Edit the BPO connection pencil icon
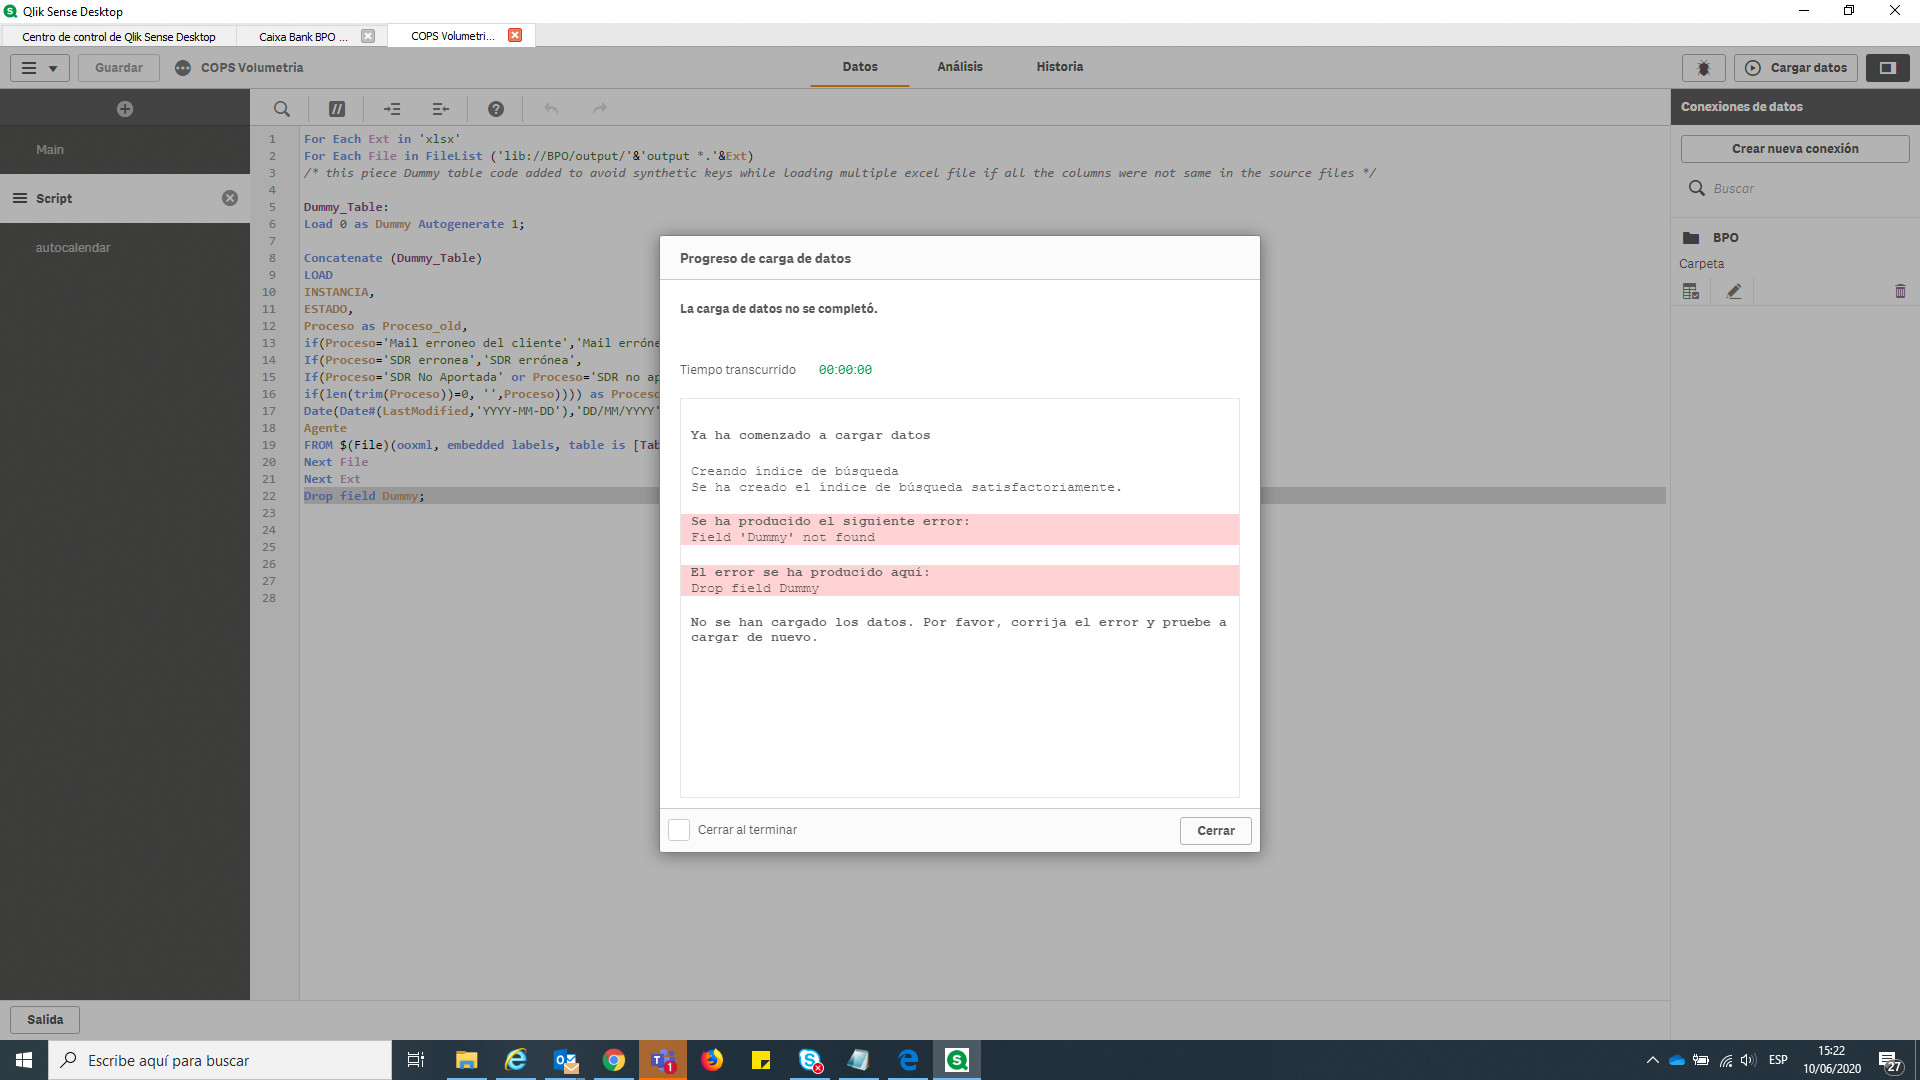1920x1080 pixels. [1734, 291]
